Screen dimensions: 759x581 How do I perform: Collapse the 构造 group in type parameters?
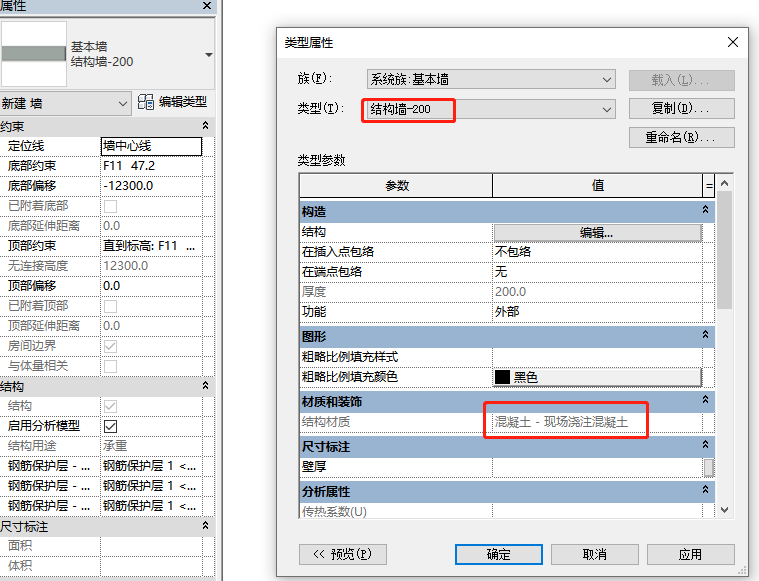705,210
